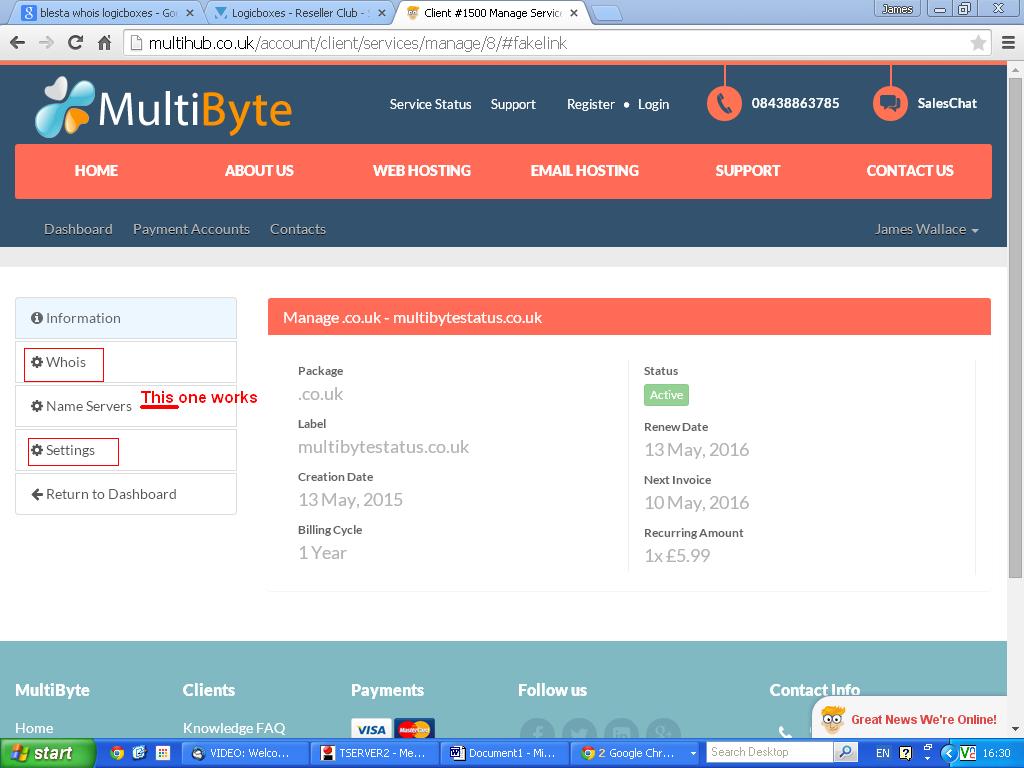Click the page vertical scrollbar thumb
The width and height of the screenshot is (1024, 768).
[1015, 327]
